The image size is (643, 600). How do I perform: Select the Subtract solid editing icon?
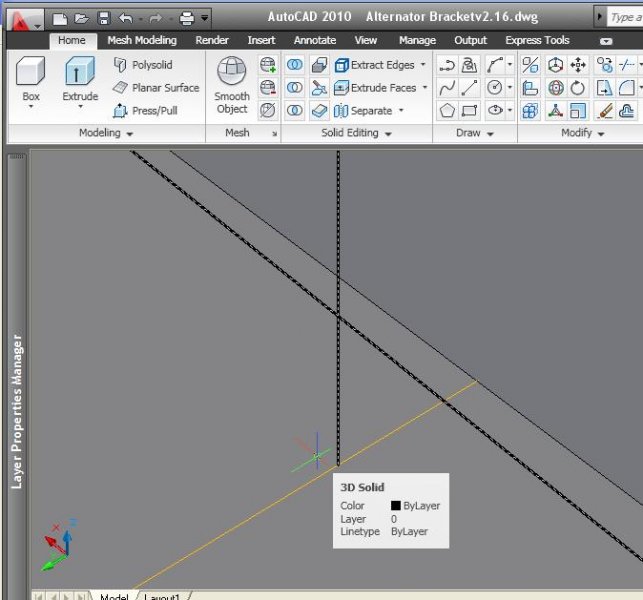tap(294, 88)
